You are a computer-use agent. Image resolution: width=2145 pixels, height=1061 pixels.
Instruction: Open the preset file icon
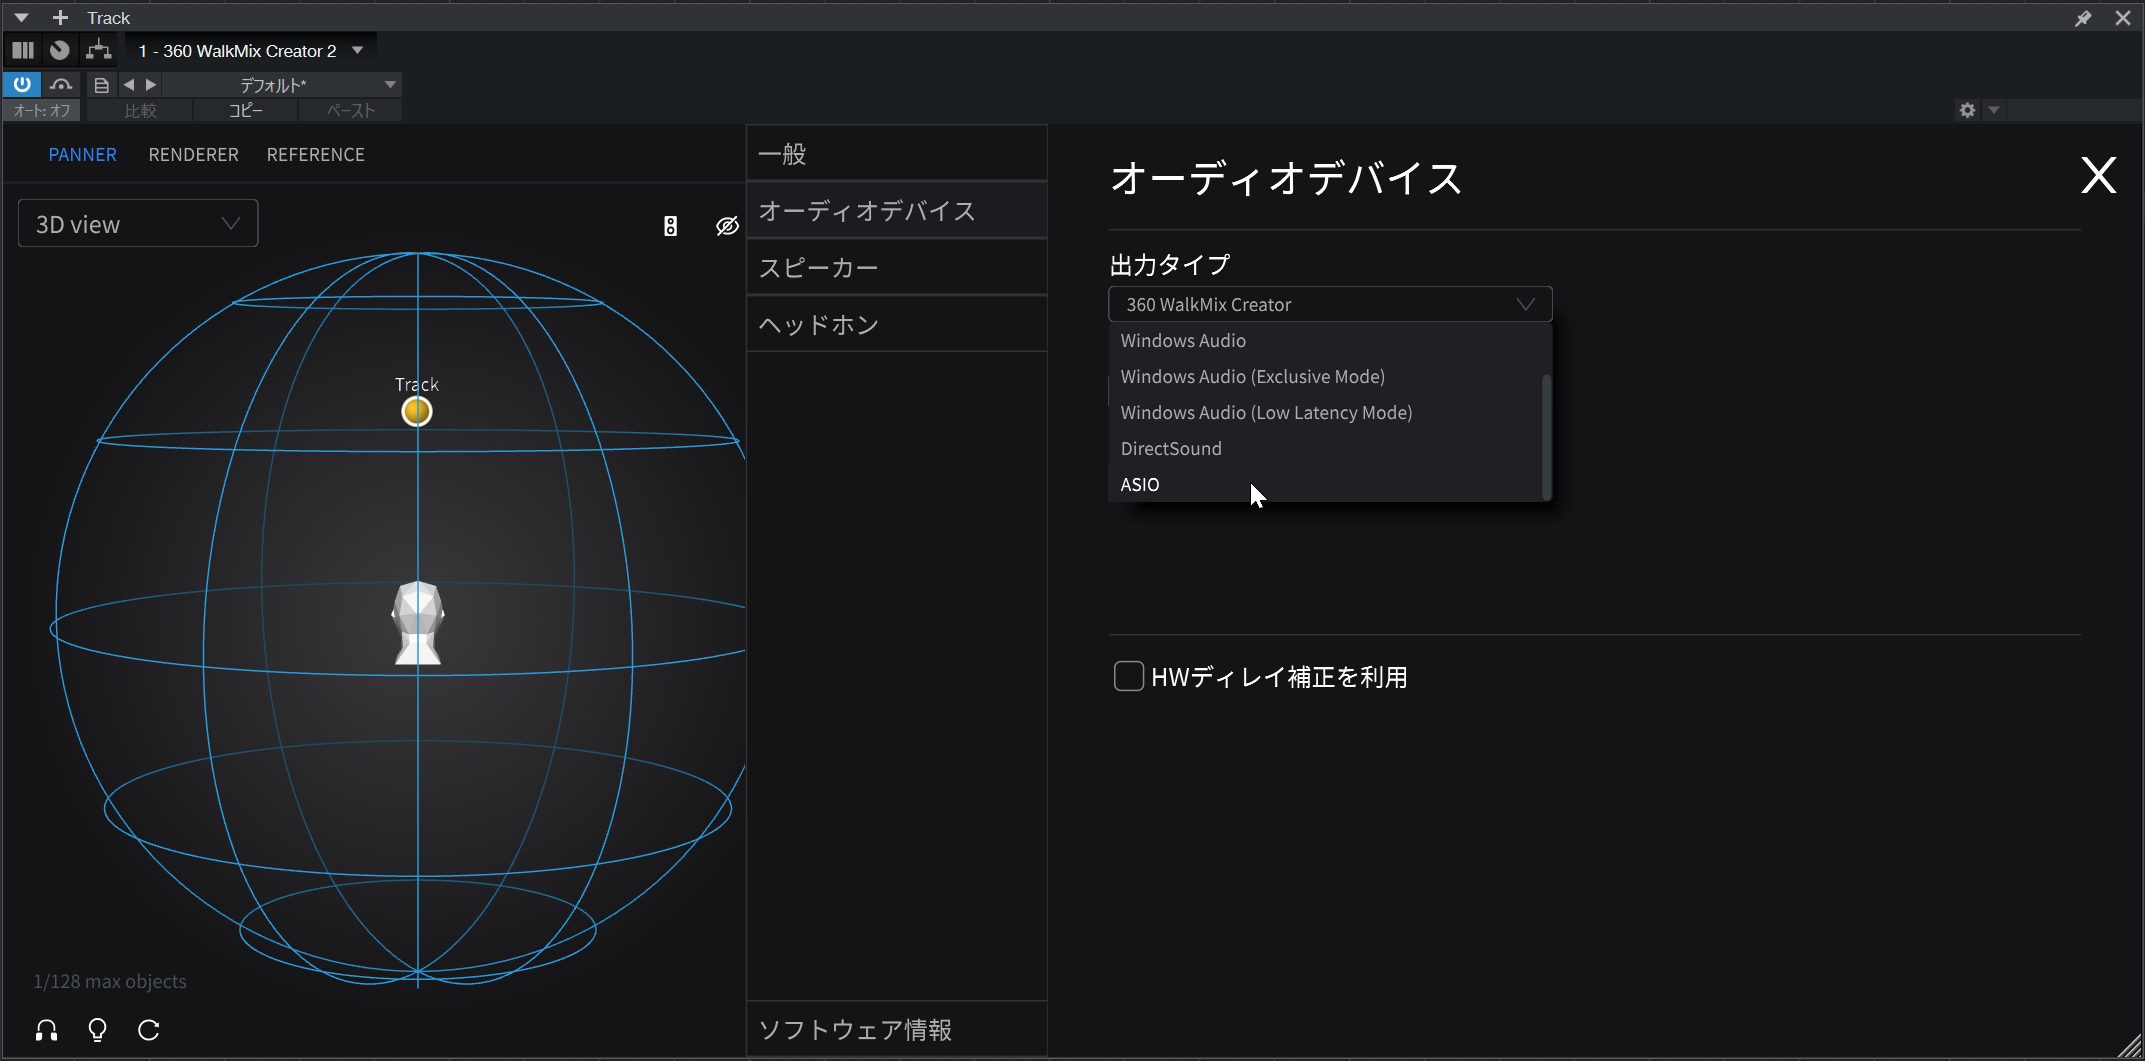click(101, 85)
